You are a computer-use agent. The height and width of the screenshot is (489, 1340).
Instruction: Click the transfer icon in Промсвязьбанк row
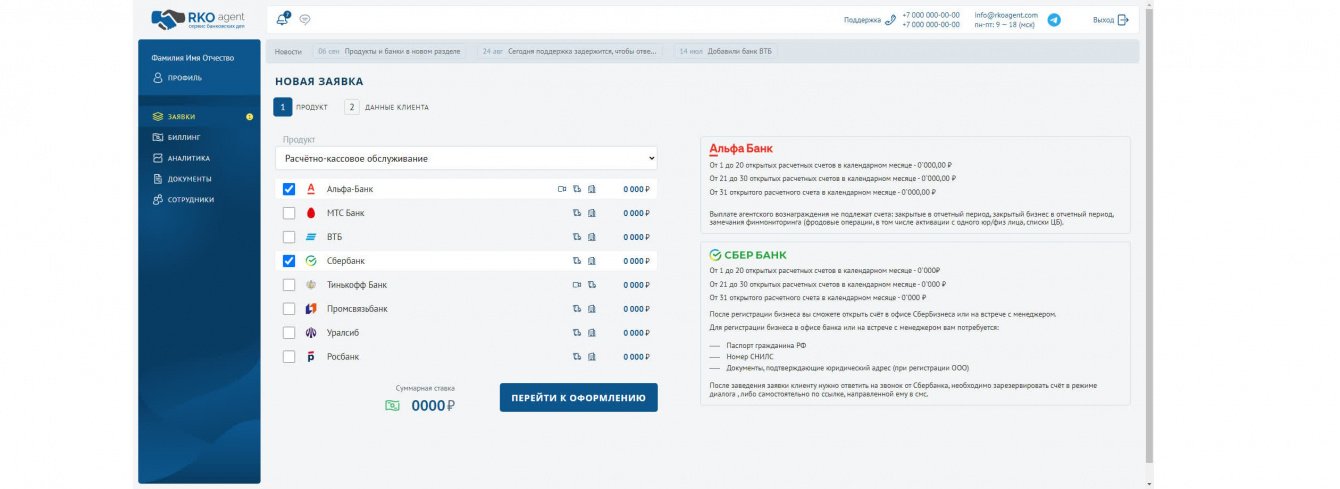coord(577,309)
